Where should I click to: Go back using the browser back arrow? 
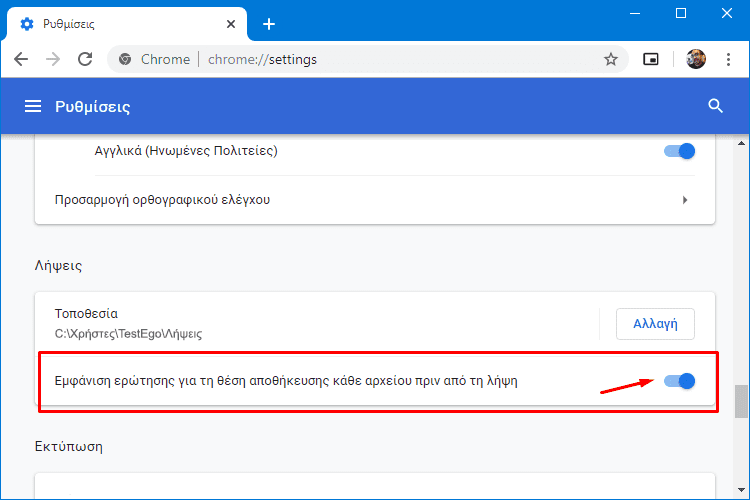click(x=21, y=59)
